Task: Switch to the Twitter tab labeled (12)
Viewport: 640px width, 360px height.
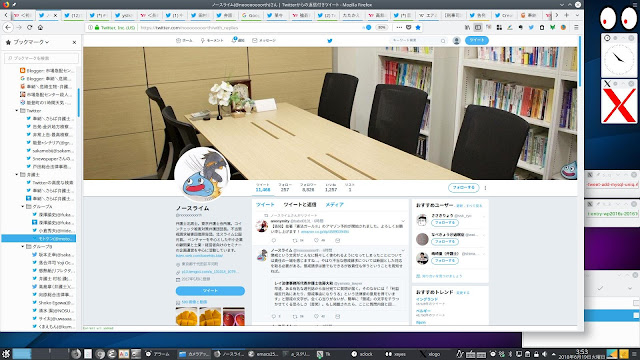Action: (x=73, y=15)
